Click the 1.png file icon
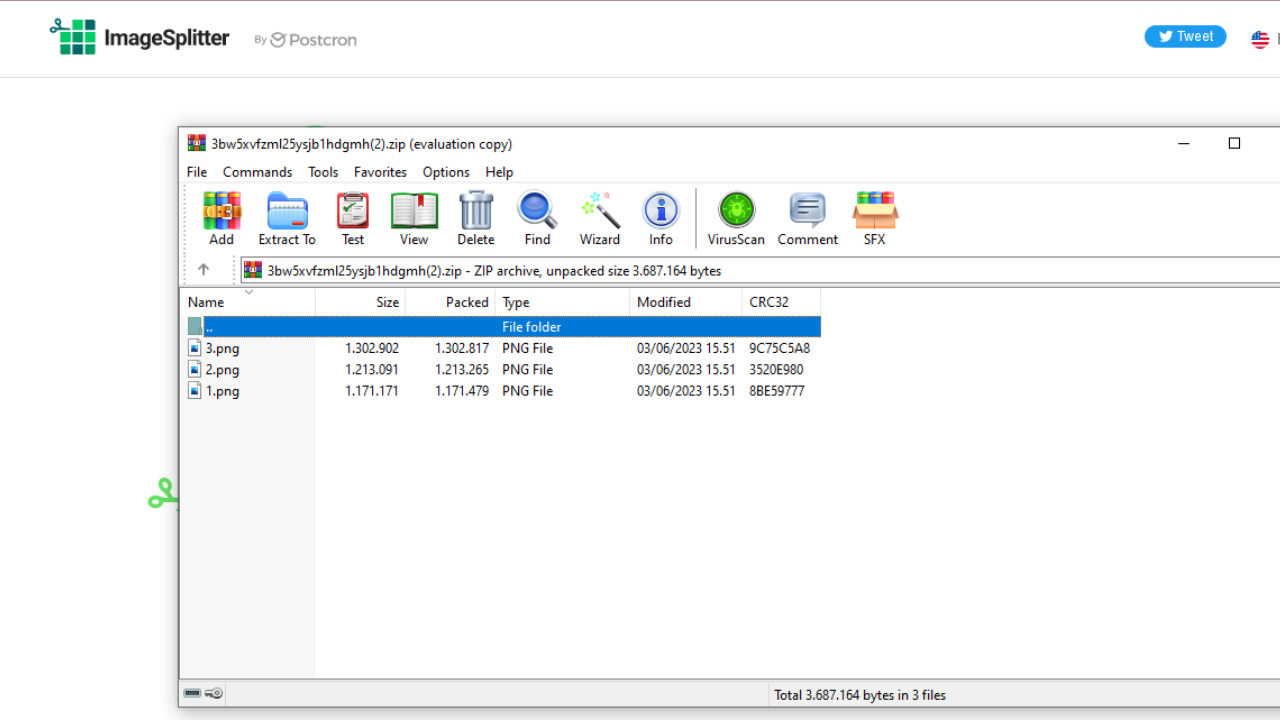This screenshot has width=1280, height=720. [x=195, y=391]
